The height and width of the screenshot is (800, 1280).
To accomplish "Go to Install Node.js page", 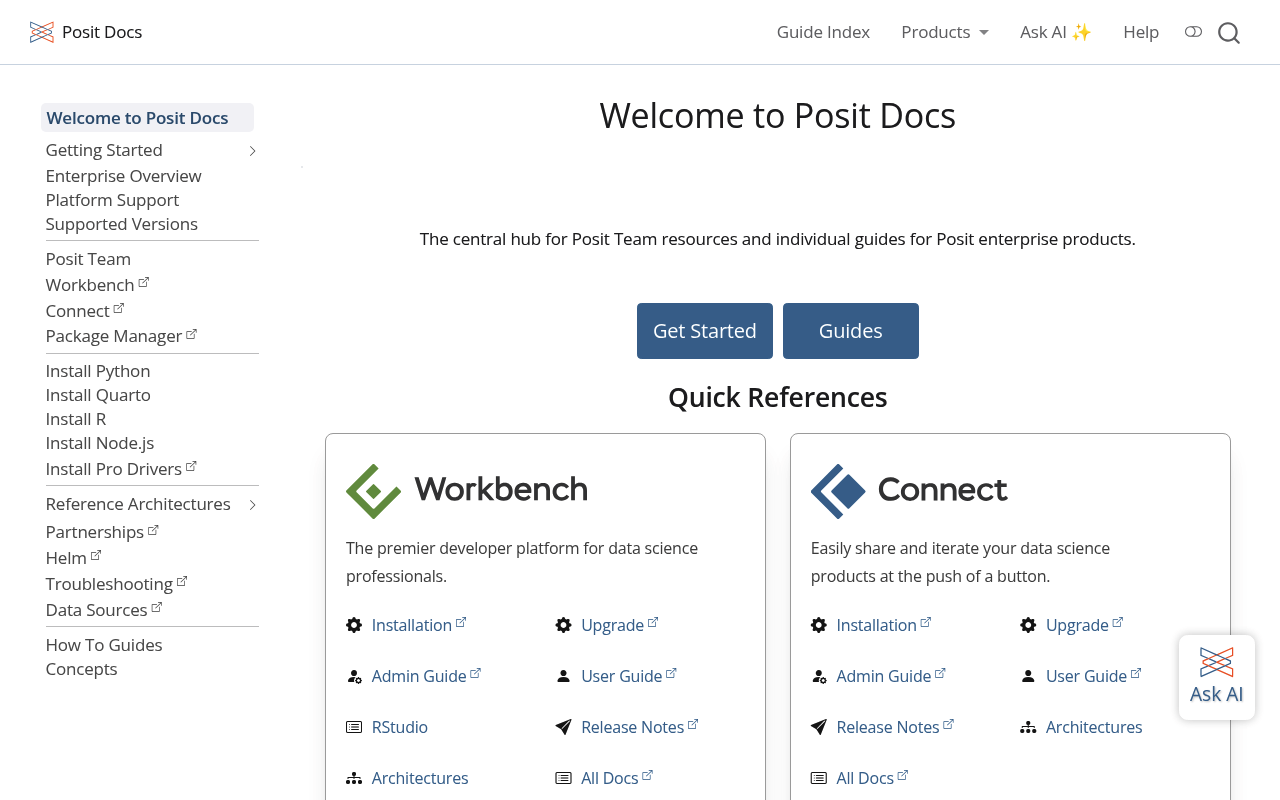I will 100,443.
